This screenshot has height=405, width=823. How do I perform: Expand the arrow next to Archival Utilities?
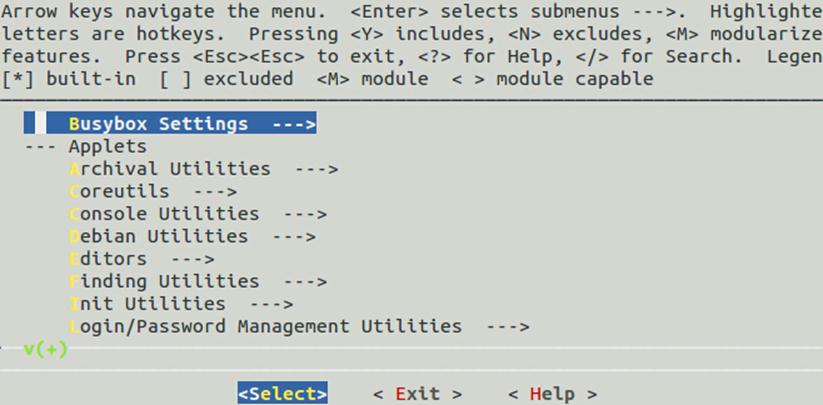(316, 168)
